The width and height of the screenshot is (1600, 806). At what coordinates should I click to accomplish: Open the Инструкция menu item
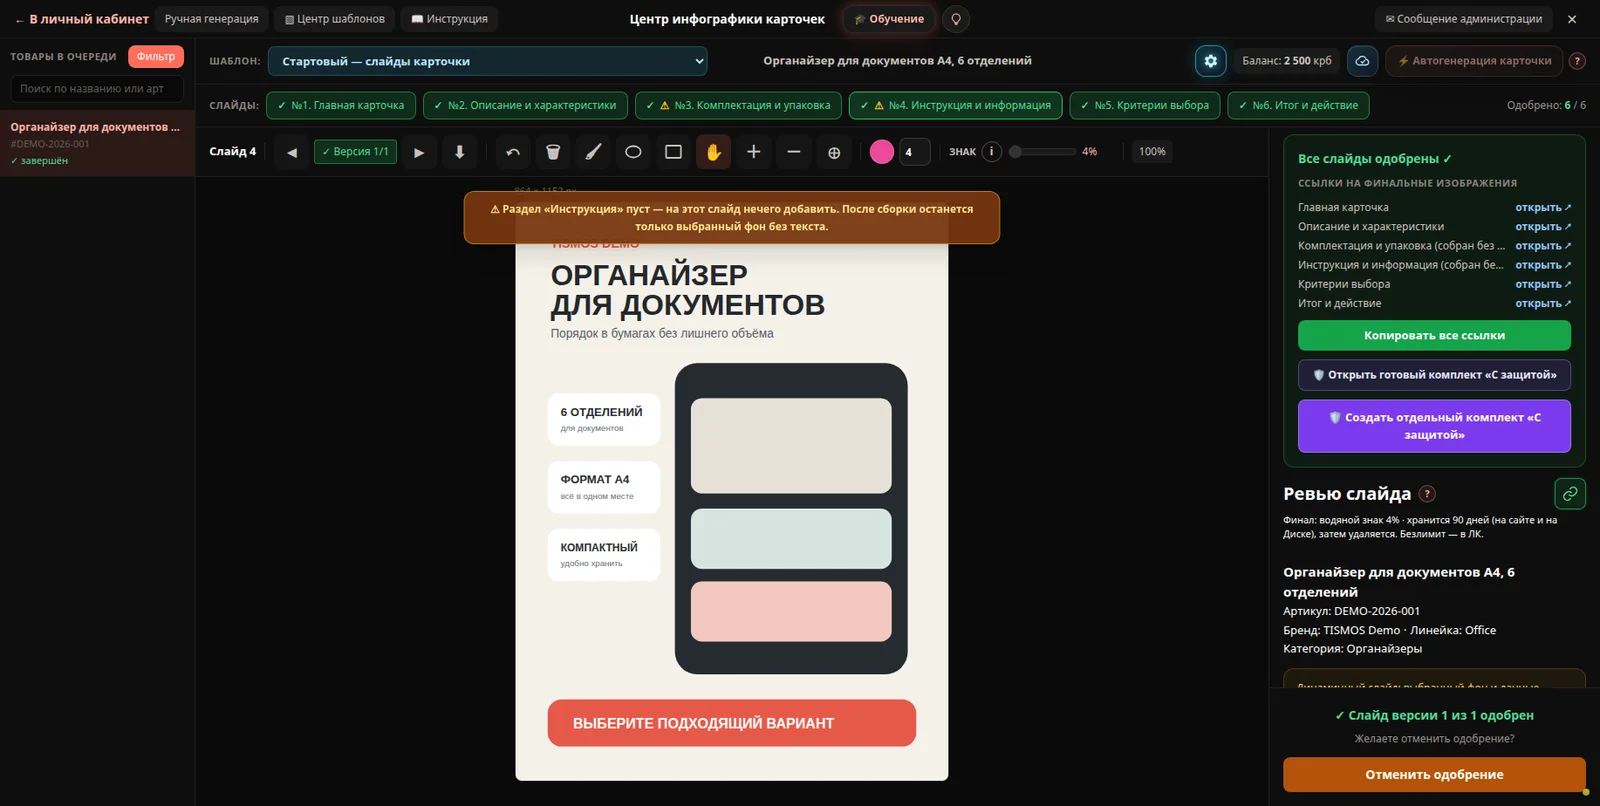(x=449, y=19)
